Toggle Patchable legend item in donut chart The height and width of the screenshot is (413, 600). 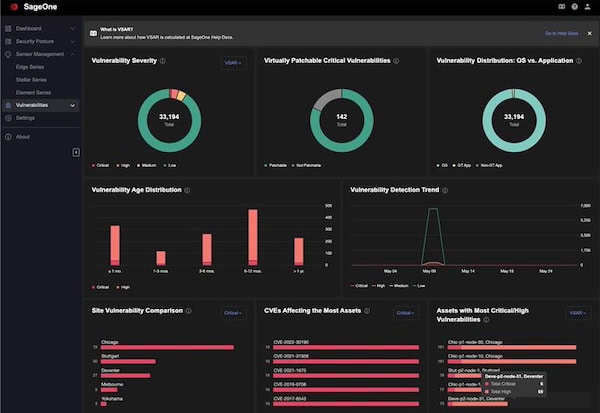tap(276, 165)
